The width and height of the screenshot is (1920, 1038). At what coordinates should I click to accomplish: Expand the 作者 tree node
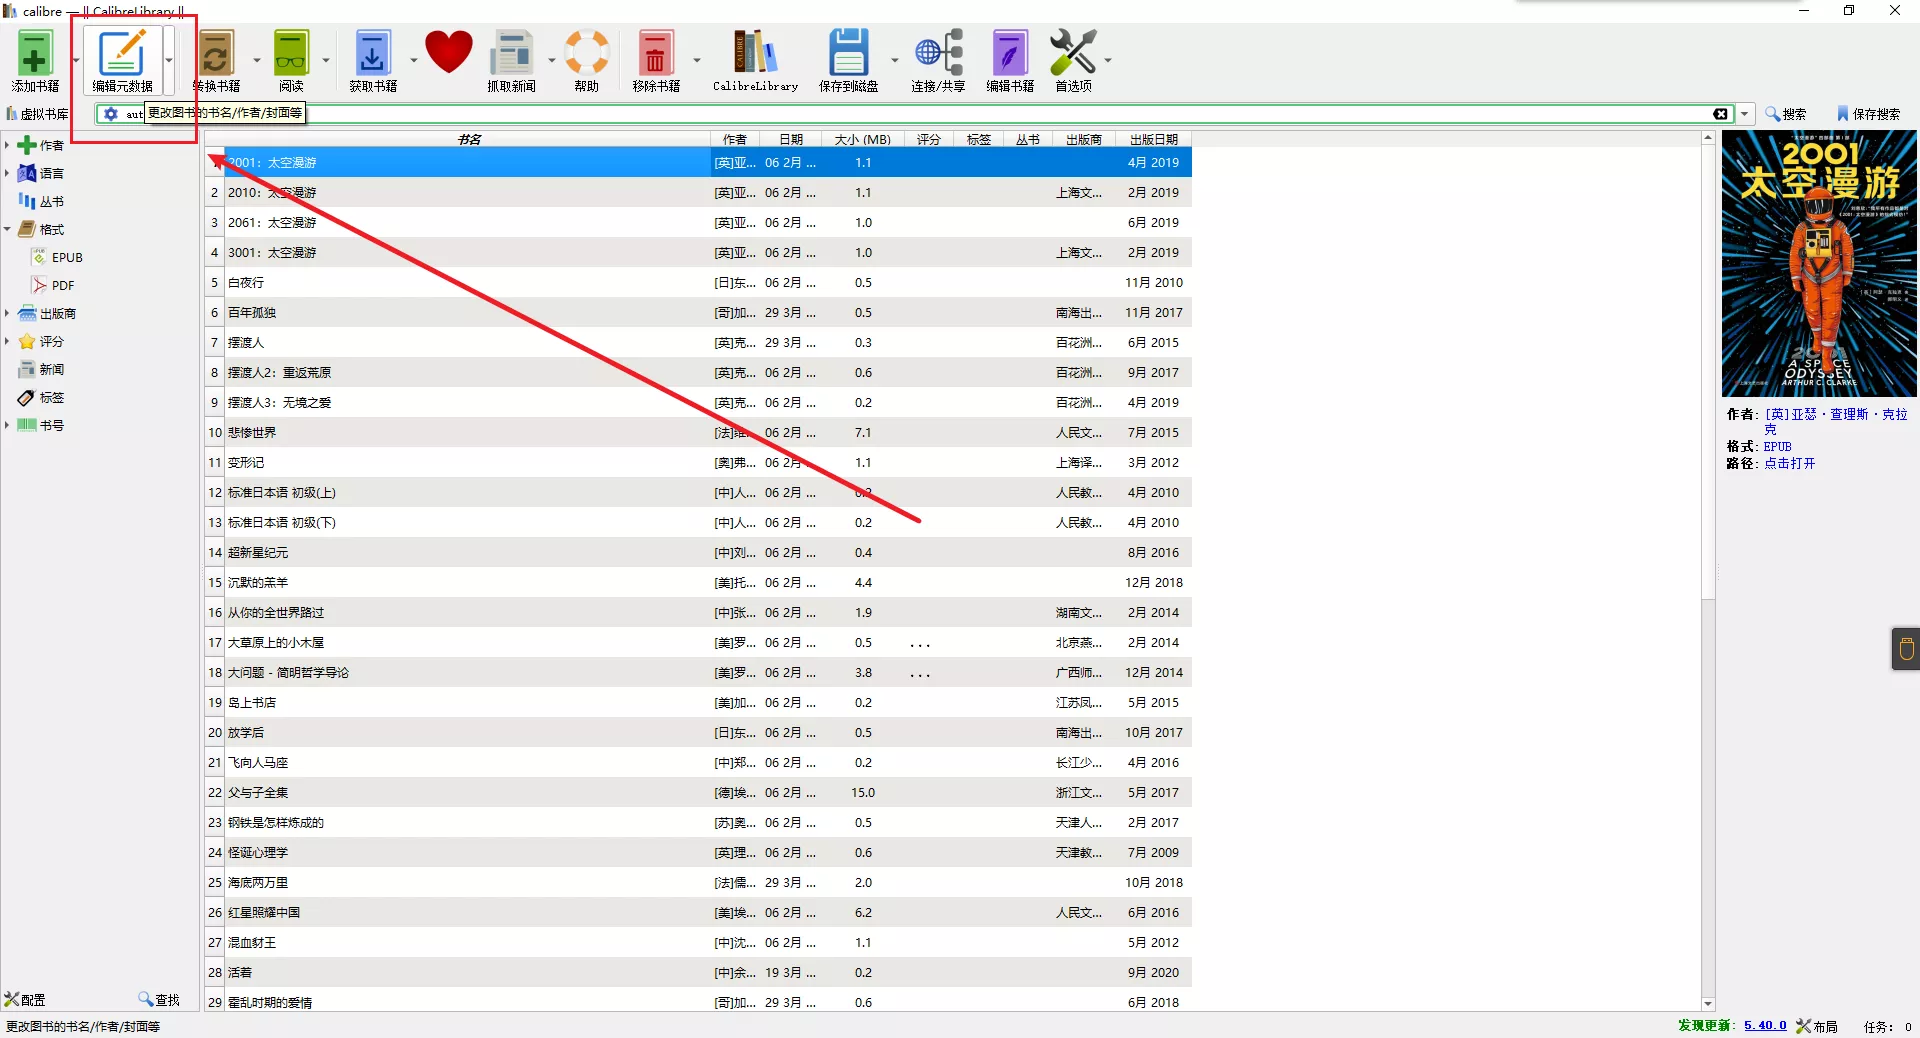click(7, 145)
